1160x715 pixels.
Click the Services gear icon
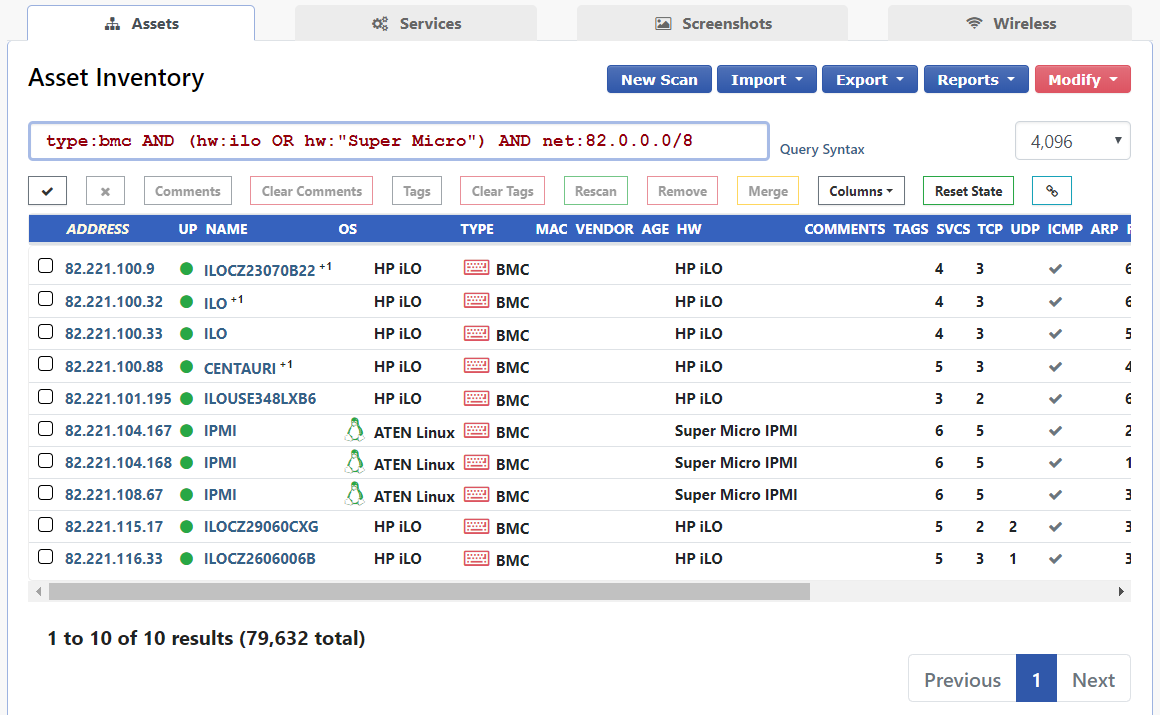[x=379, y=23]
